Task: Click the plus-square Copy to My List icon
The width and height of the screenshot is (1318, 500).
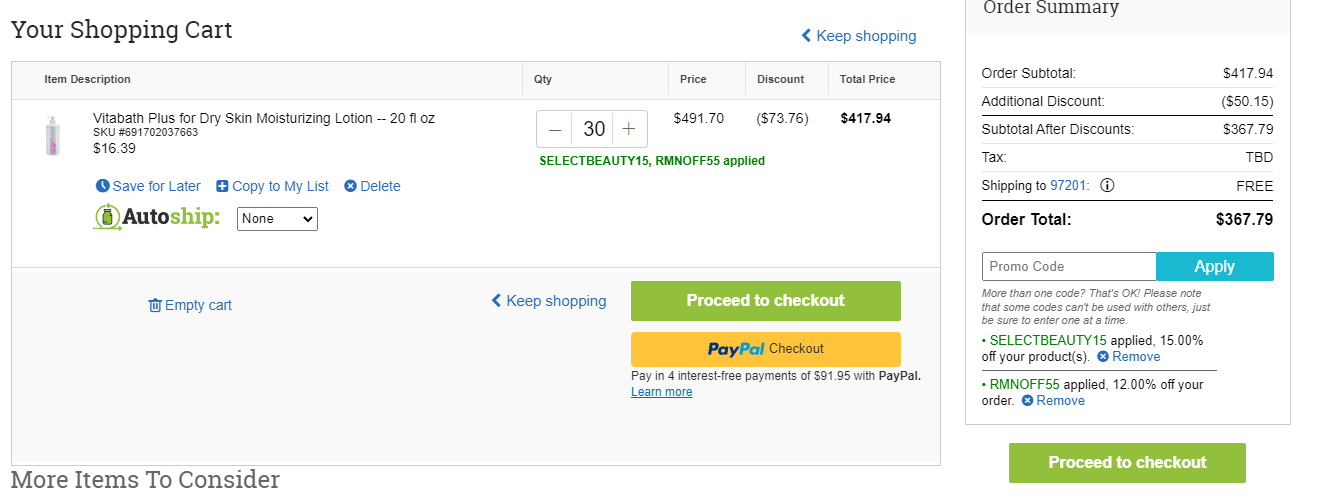Action: coord(222,186)
